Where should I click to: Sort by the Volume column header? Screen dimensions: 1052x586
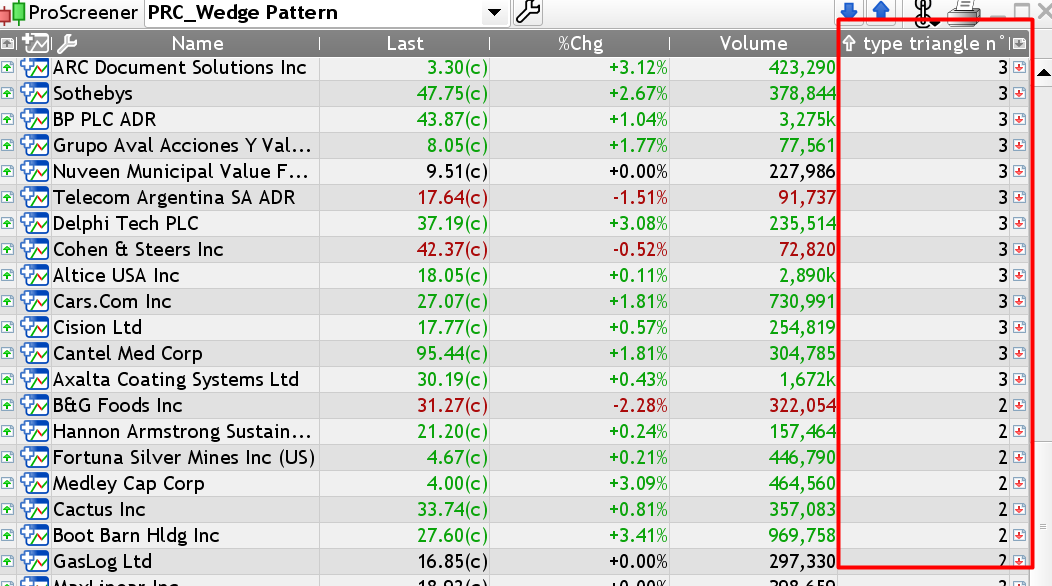(x=753, y=44)
